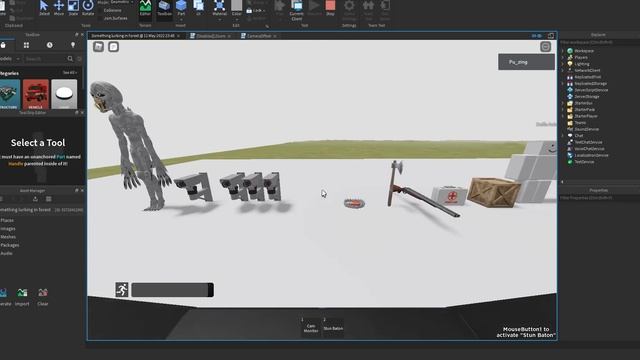Open the in-game chat icon
640x360 pixels.
[113, 47]
